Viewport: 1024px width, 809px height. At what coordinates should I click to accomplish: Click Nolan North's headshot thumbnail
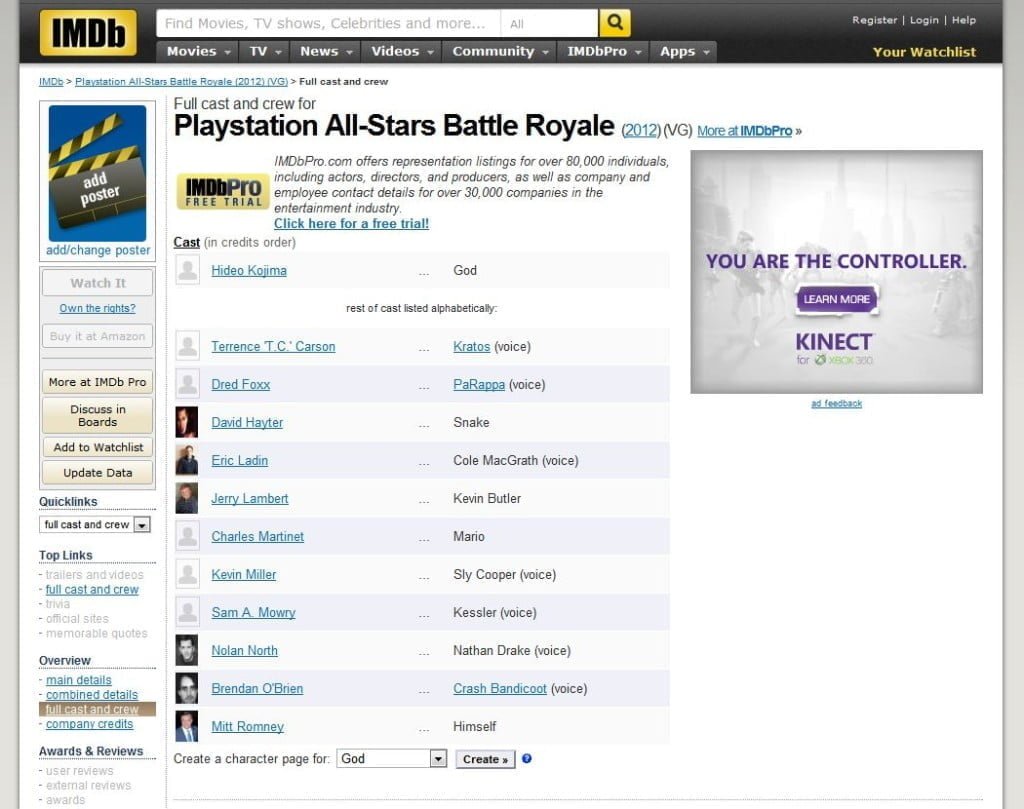tap(187, 650)
